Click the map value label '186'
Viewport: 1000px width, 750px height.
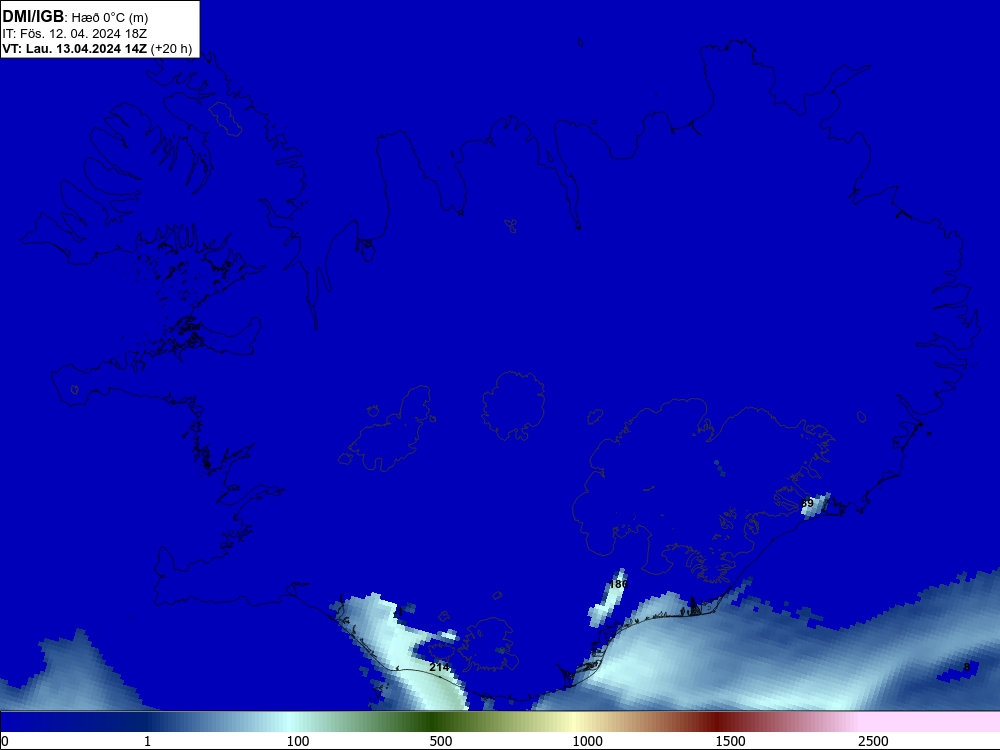(619, 584)
